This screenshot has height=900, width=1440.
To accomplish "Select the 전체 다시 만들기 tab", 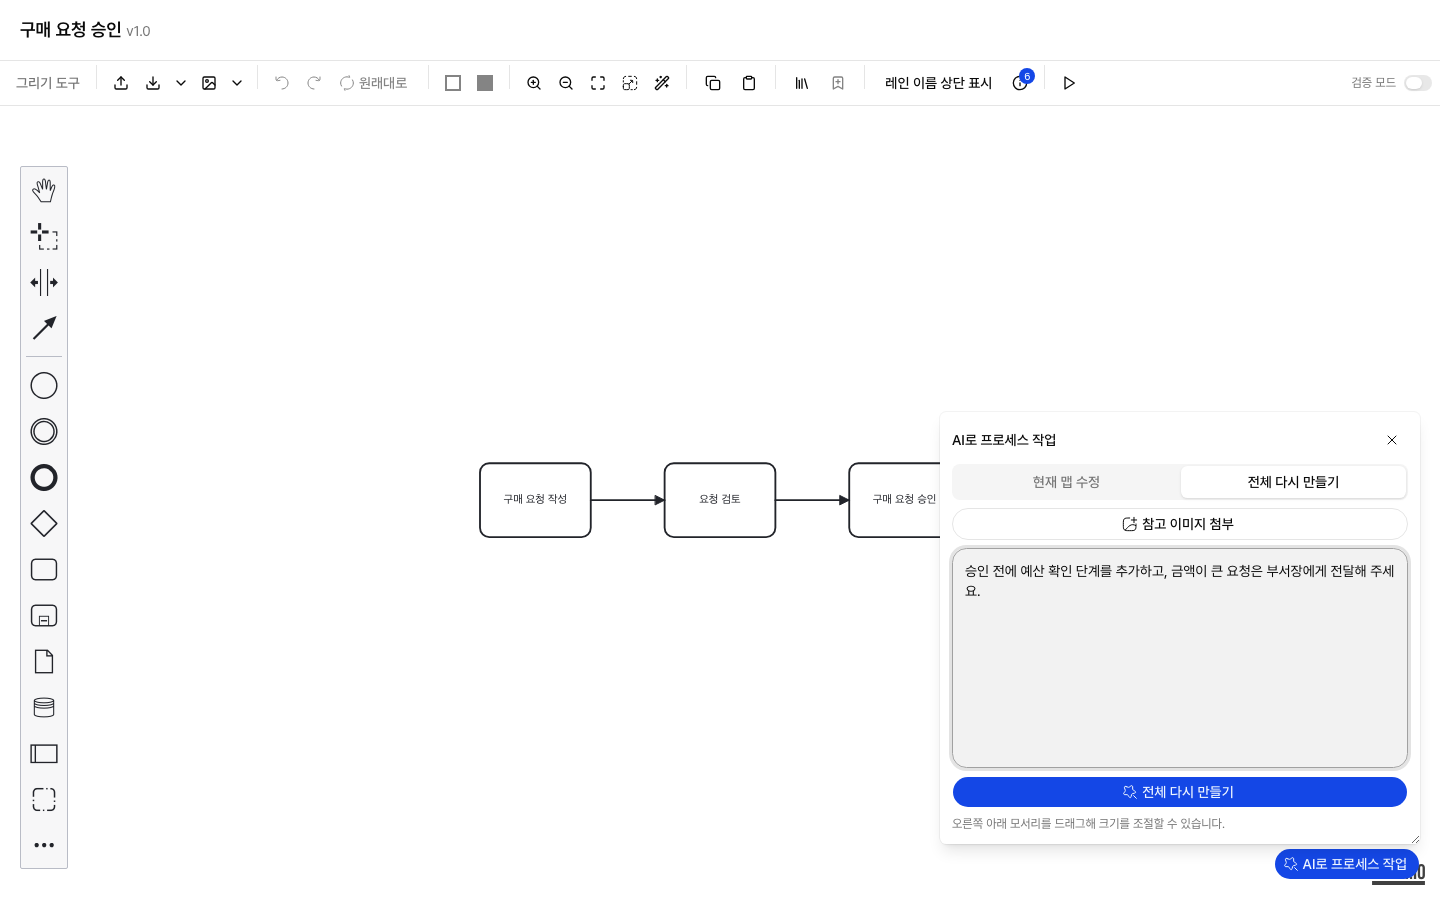I will click(1293, 482).
